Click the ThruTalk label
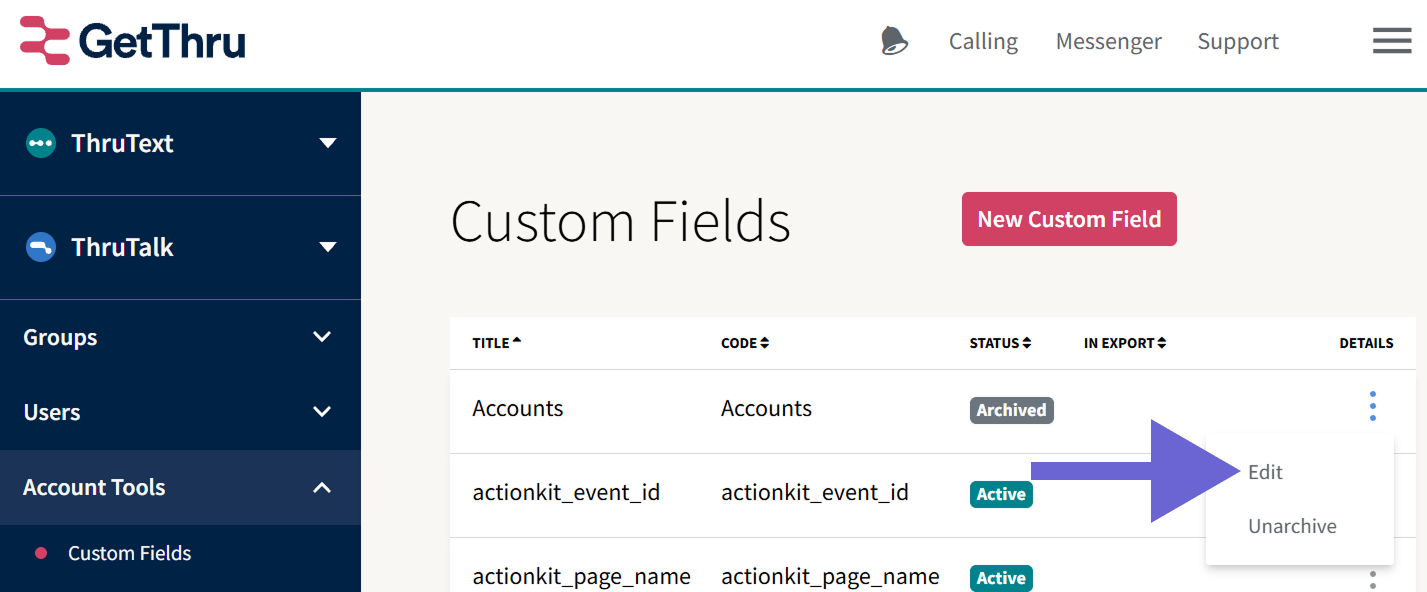Viewport: 1427px width, 592px height. tap(122, 247)
